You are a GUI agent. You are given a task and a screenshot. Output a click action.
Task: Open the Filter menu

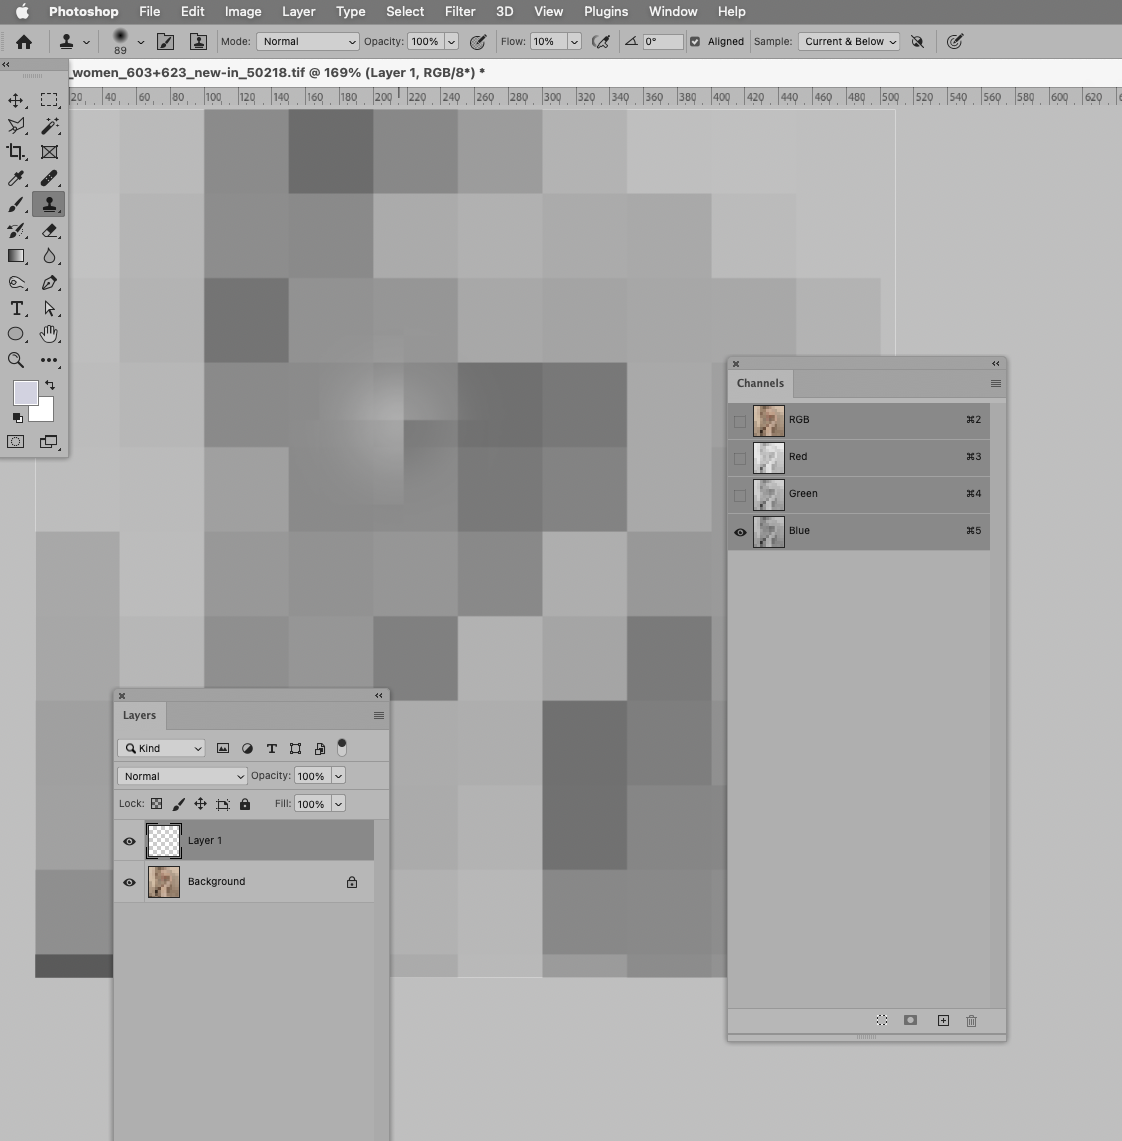(460, 11)
